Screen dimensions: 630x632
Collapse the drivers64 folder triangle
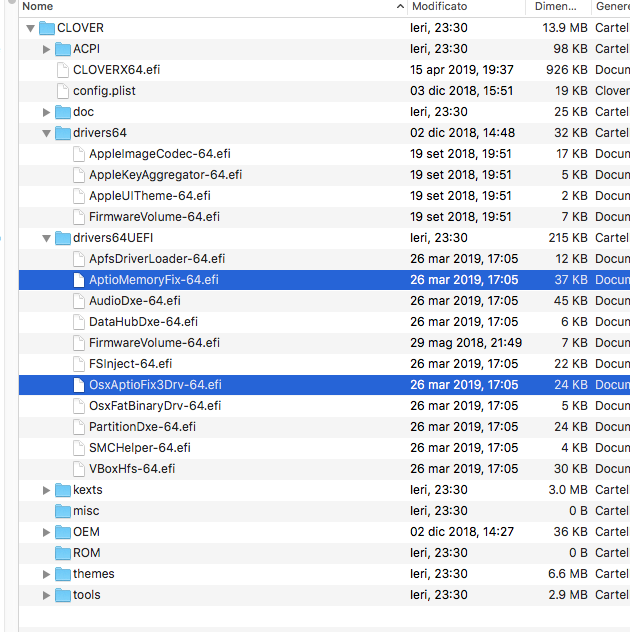click(46, 133)
